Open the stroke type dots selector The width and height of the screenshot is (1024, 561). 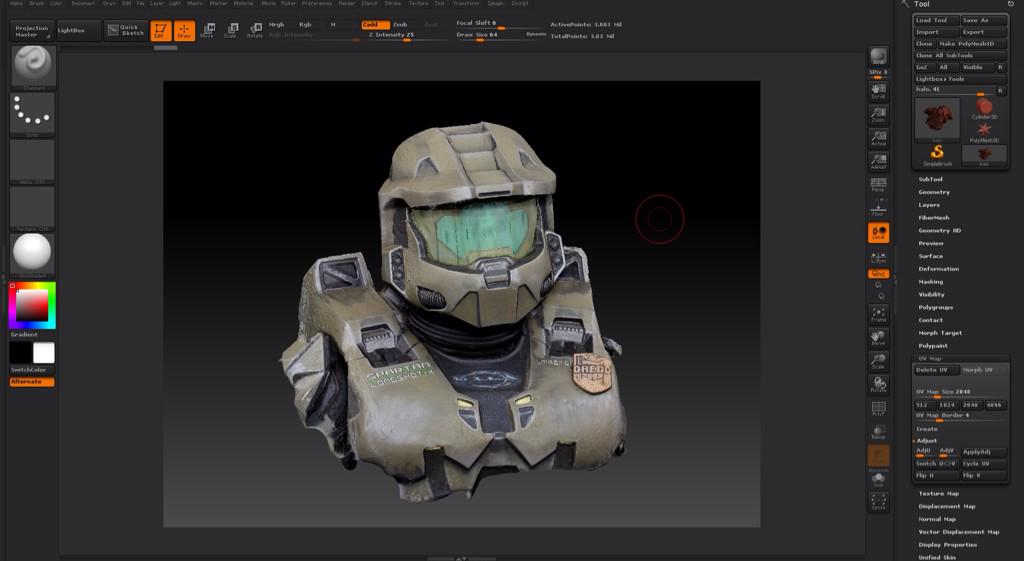(x=33, y=114)
